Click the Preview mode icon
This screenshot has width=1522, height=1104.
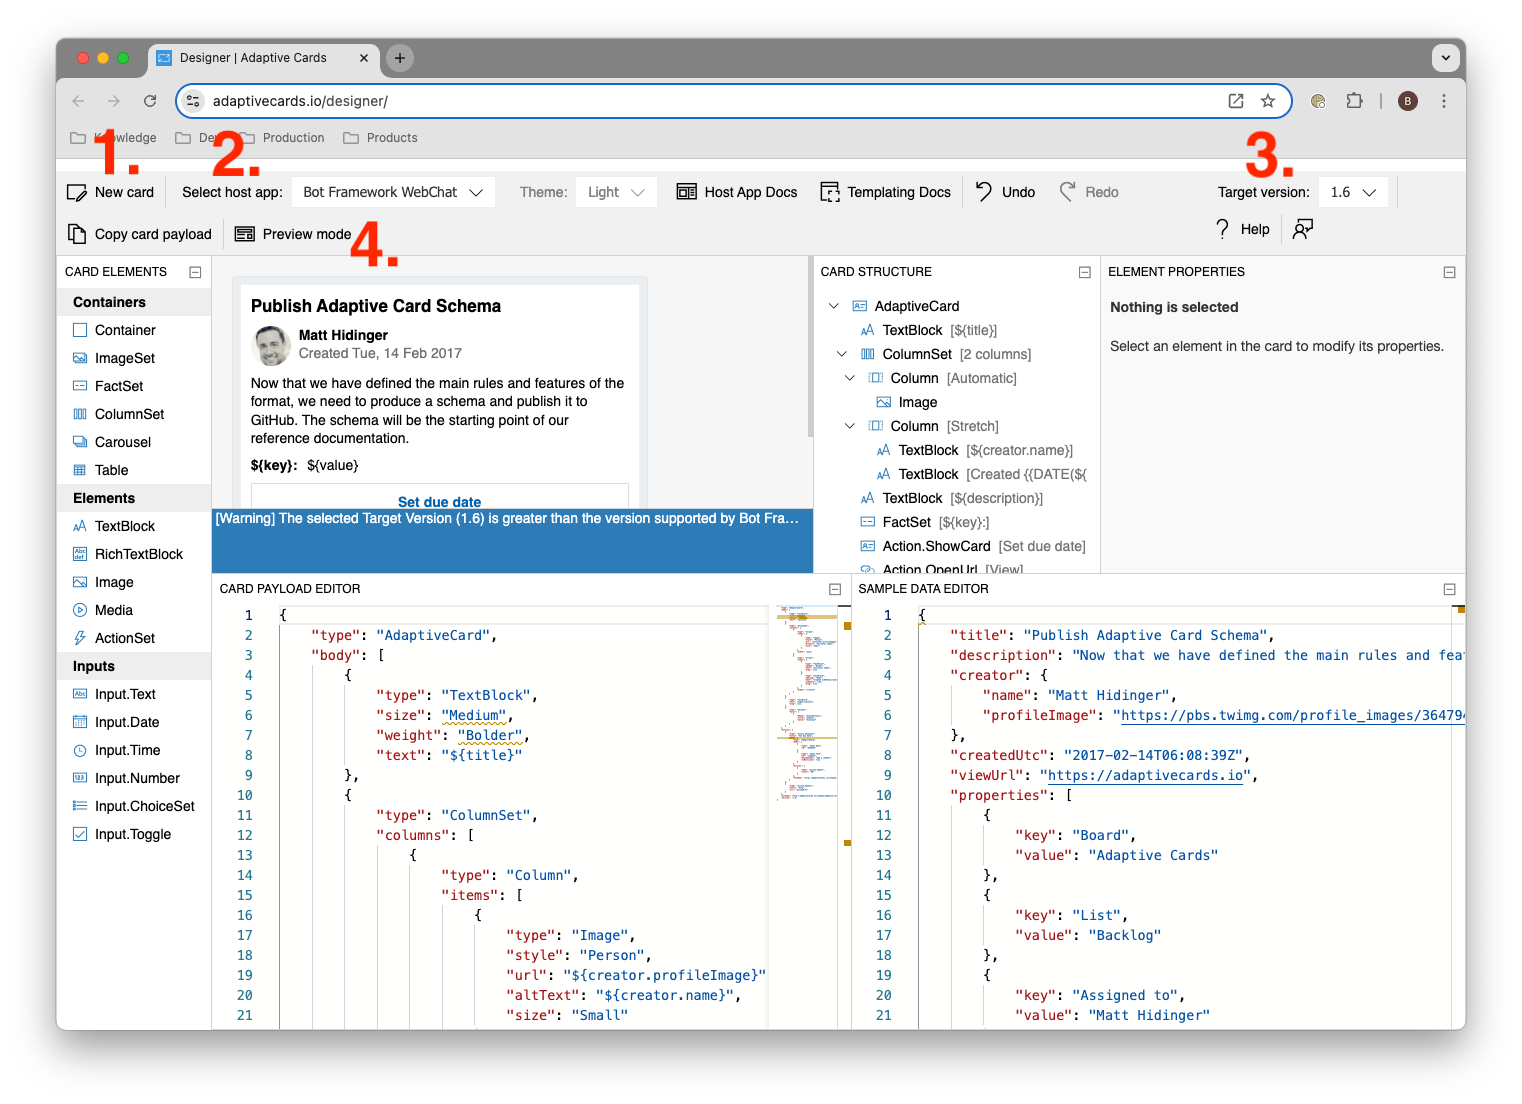tap(245, 234)
